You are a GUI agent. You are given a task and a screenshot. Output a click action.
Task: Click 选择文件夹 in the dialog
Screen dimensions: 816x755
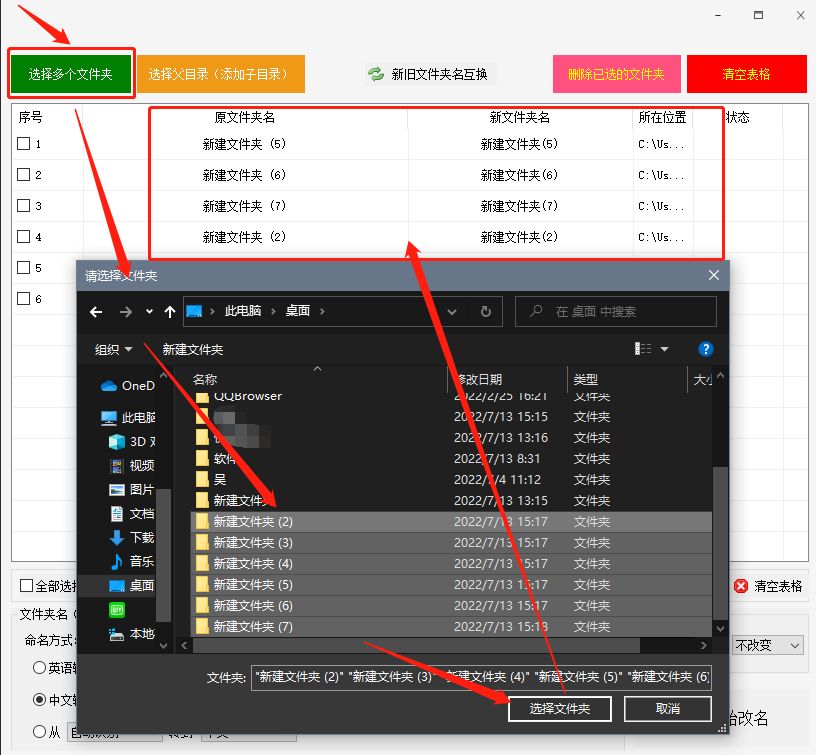point(559,709)
